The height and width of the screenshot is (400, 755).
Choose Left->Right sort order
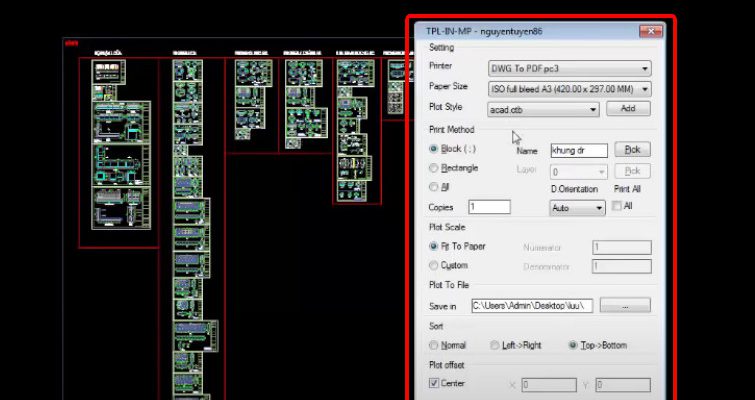(495, 345)
